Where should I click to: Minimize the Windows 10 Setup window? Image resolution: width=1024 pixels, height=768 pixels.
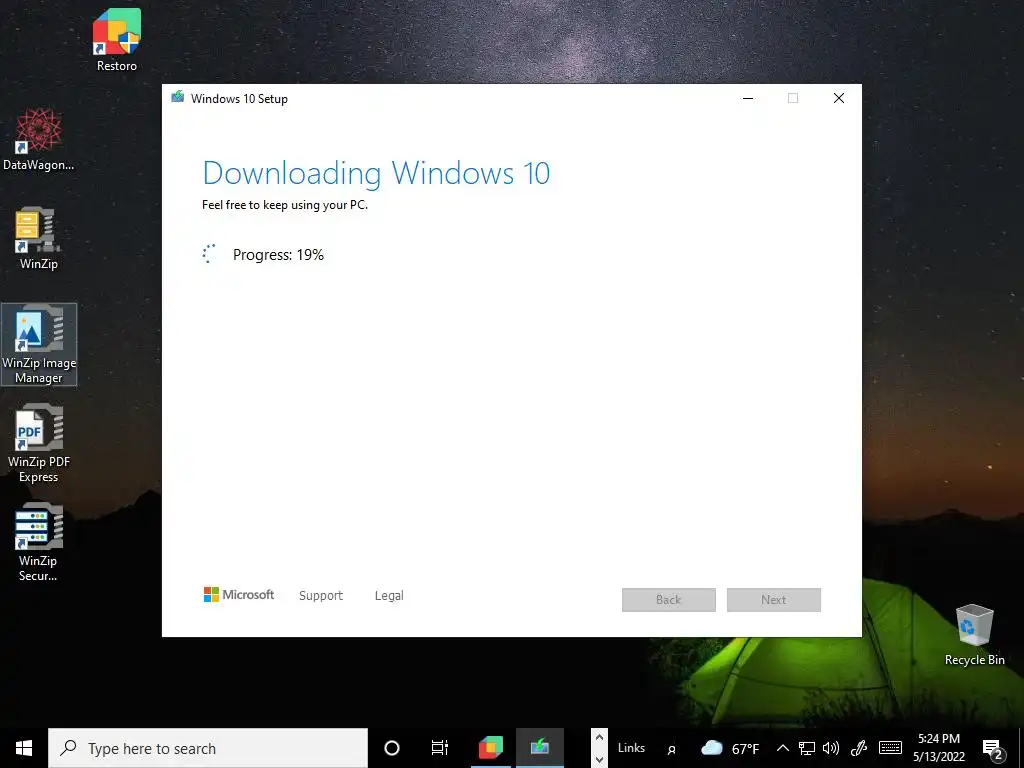(748, 98)
